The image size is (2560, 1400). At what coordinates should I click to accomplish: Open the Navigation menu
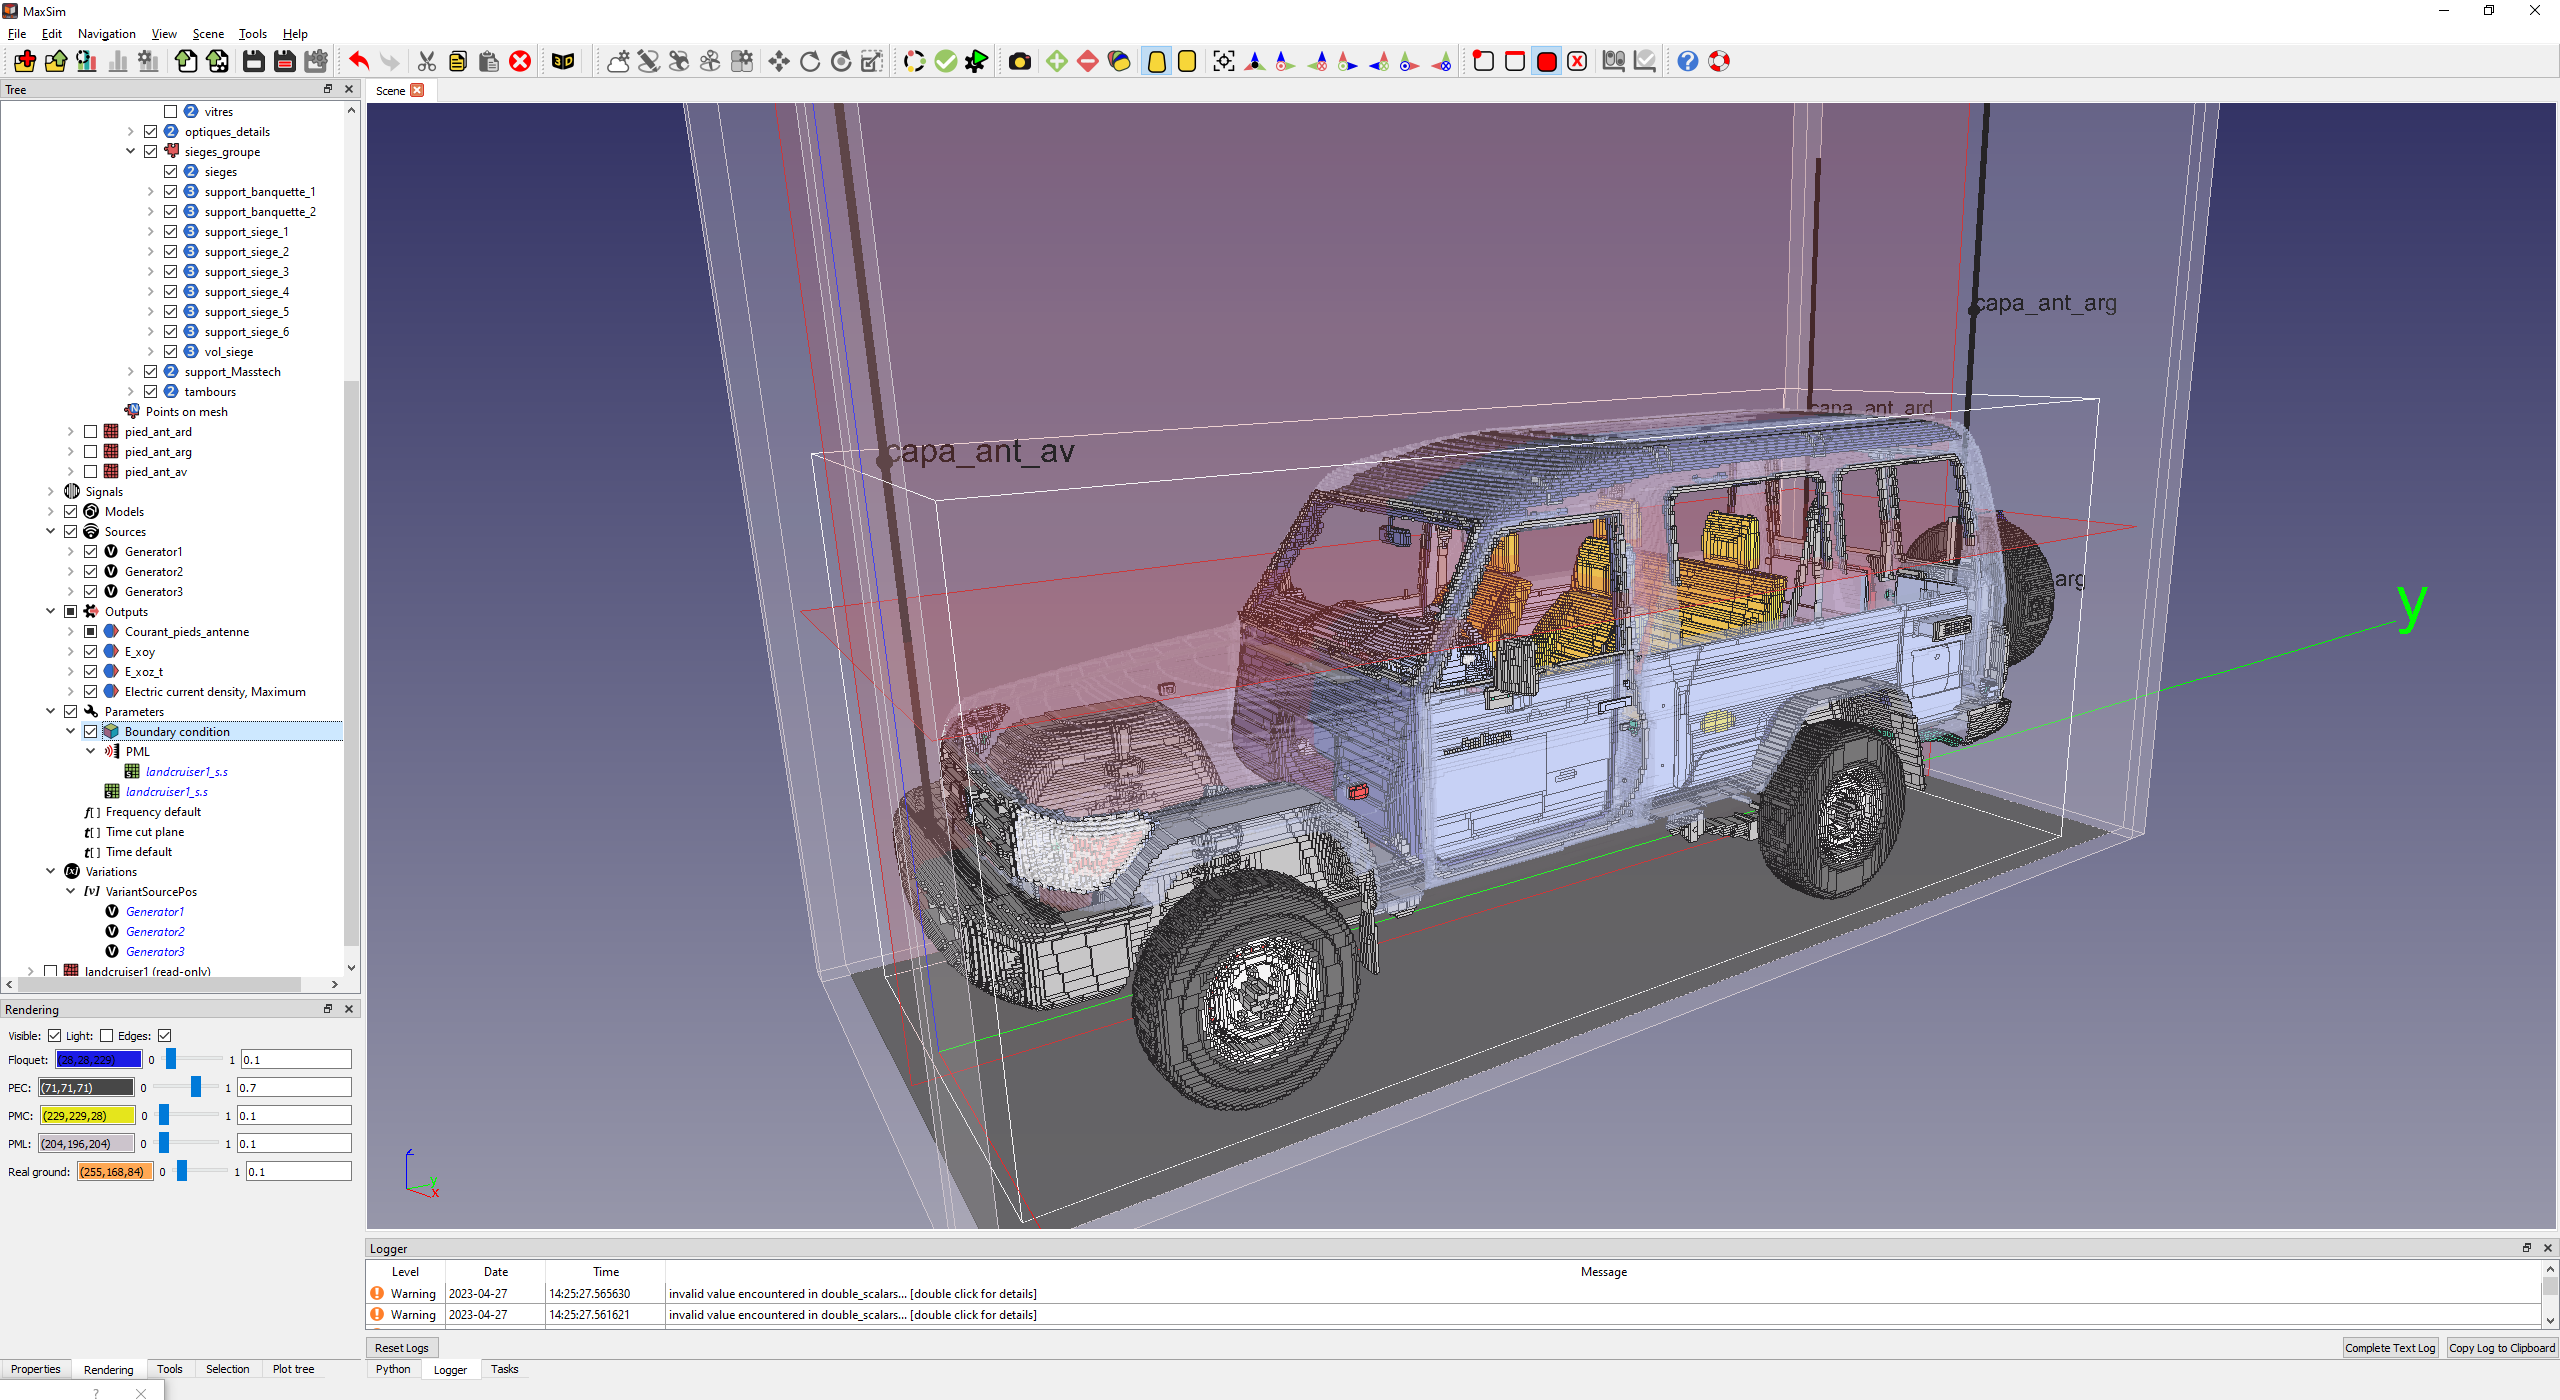click(107, 34)
